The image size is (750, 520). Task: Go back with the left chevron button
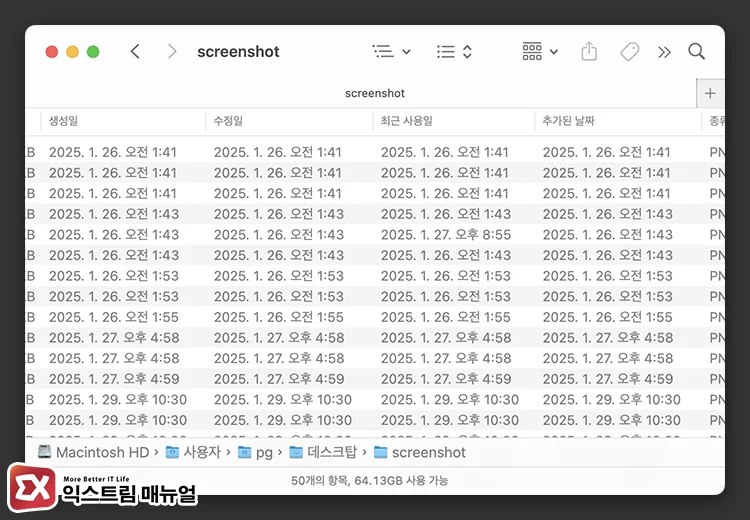(x=135, y=51)
